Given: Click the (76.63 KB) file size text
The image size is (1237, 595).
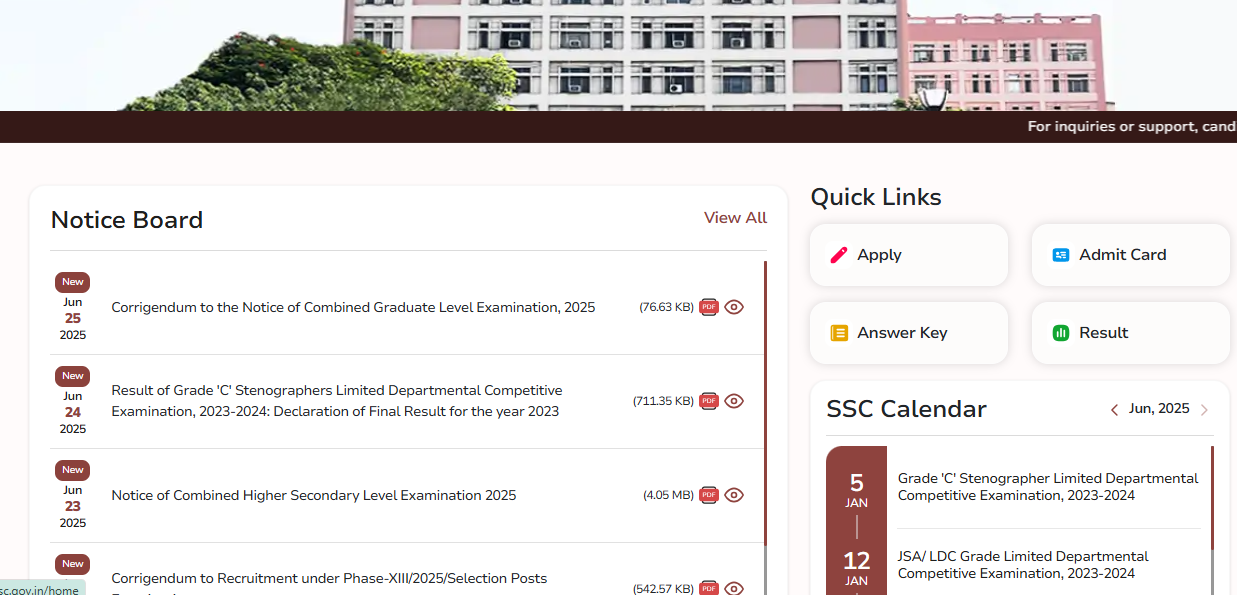Looking at the screenshot, I should (666, 307).
